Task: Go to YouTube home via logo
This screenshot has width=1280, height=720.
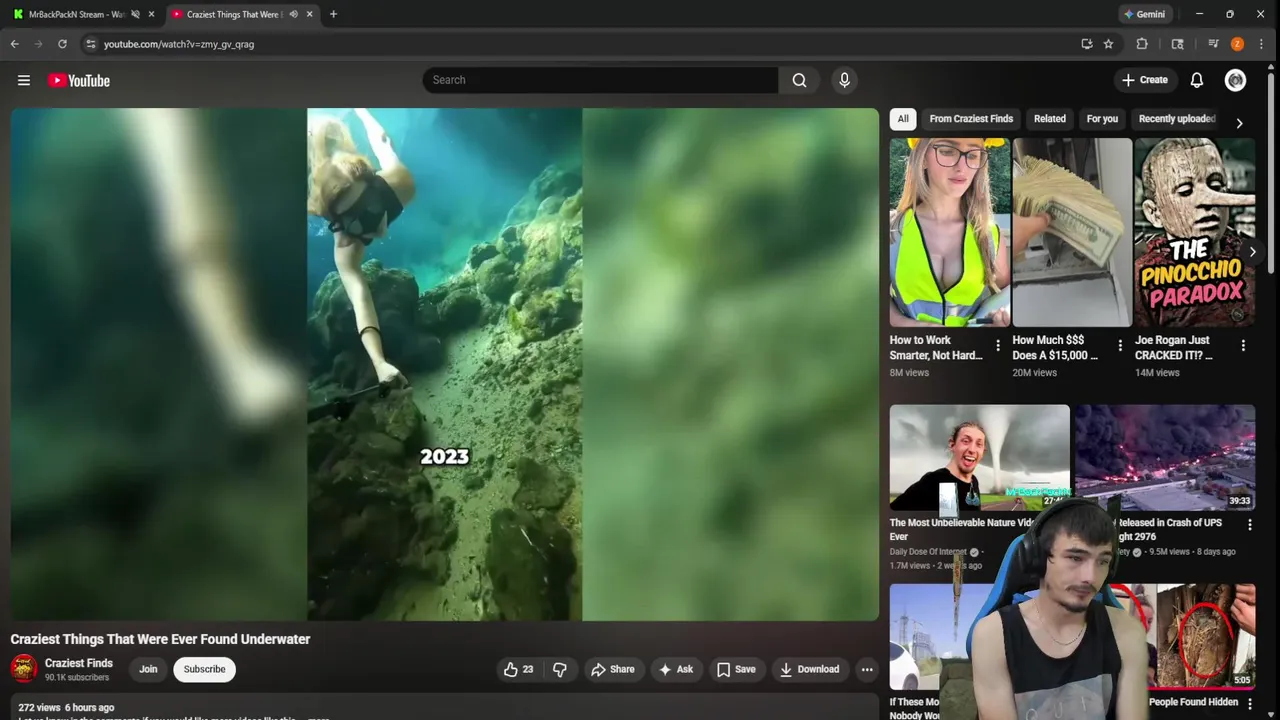Action: [79, 80]
